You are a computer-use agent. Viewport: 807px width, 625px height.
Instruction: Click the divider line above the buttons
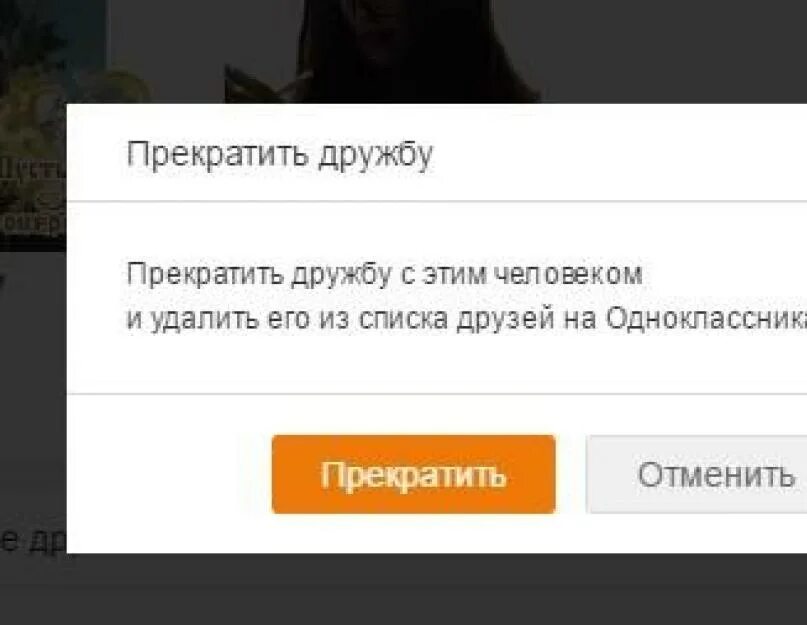point(437,394)
